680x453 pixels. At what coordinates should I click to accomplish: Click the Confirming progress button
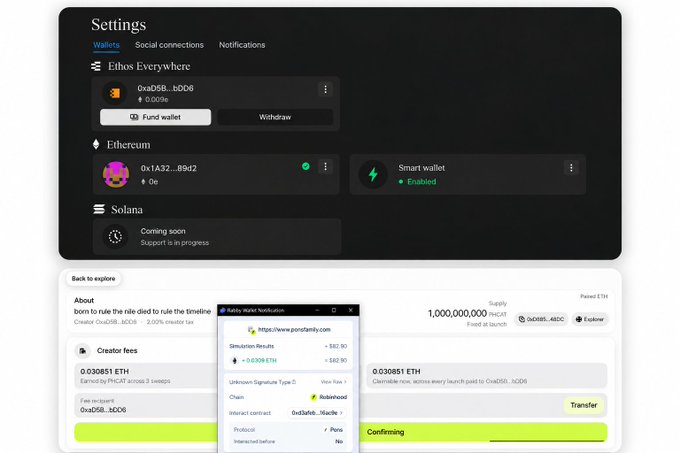coord(340,432)
